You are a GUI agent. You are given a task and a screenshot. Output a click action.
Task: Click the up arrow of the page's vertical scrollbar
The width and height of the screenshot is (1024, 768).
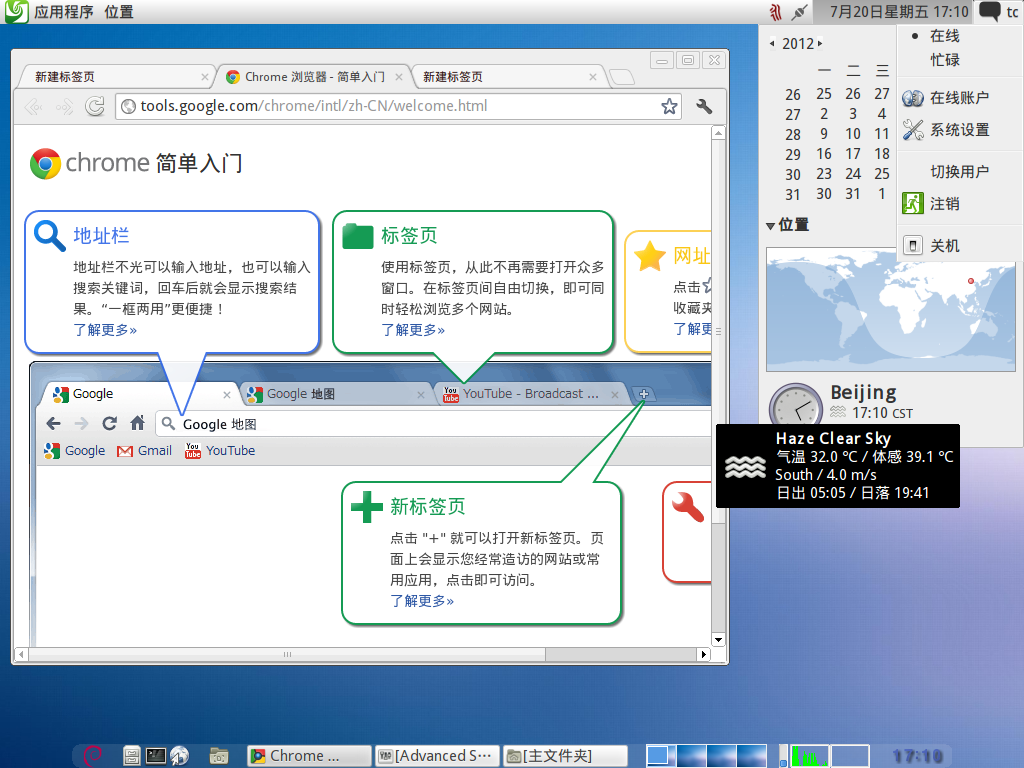[x=718, y=133]
